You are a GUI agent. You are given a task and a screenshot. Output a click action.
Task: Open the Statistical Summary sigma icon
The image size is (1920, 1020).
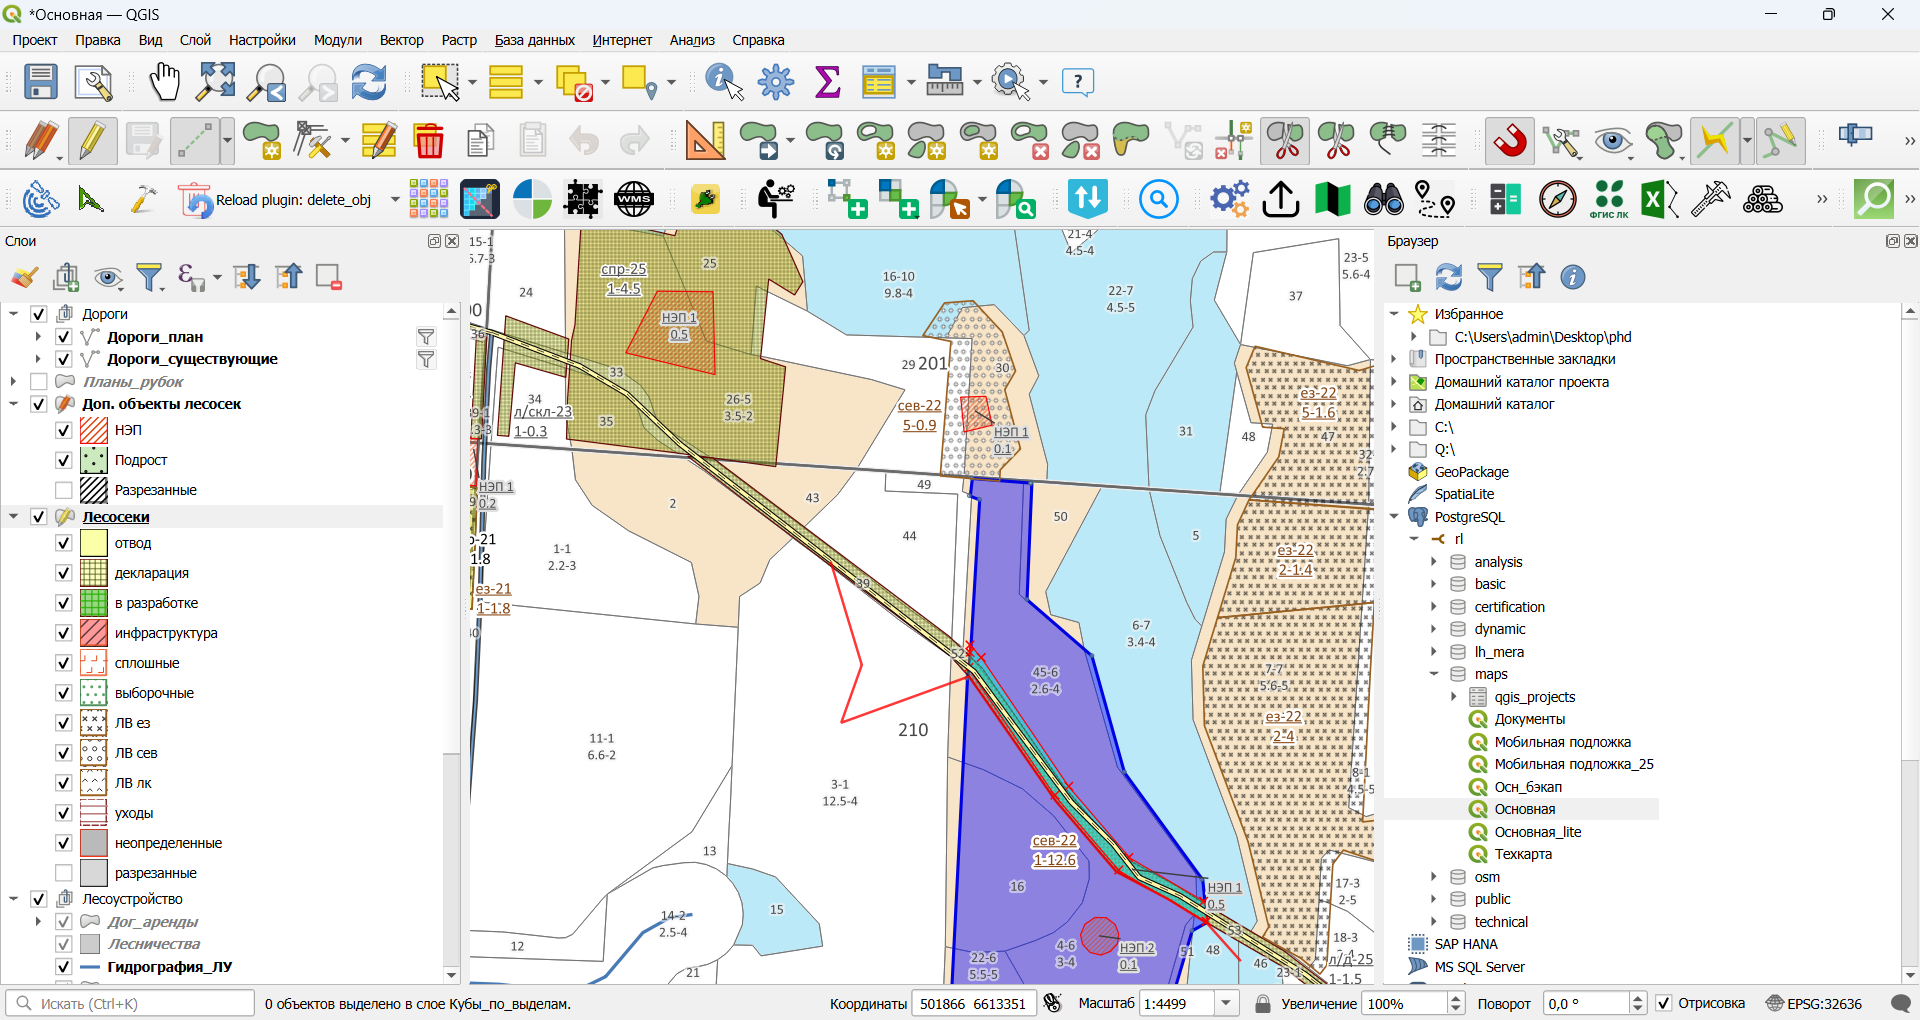(x=828, y=82)
